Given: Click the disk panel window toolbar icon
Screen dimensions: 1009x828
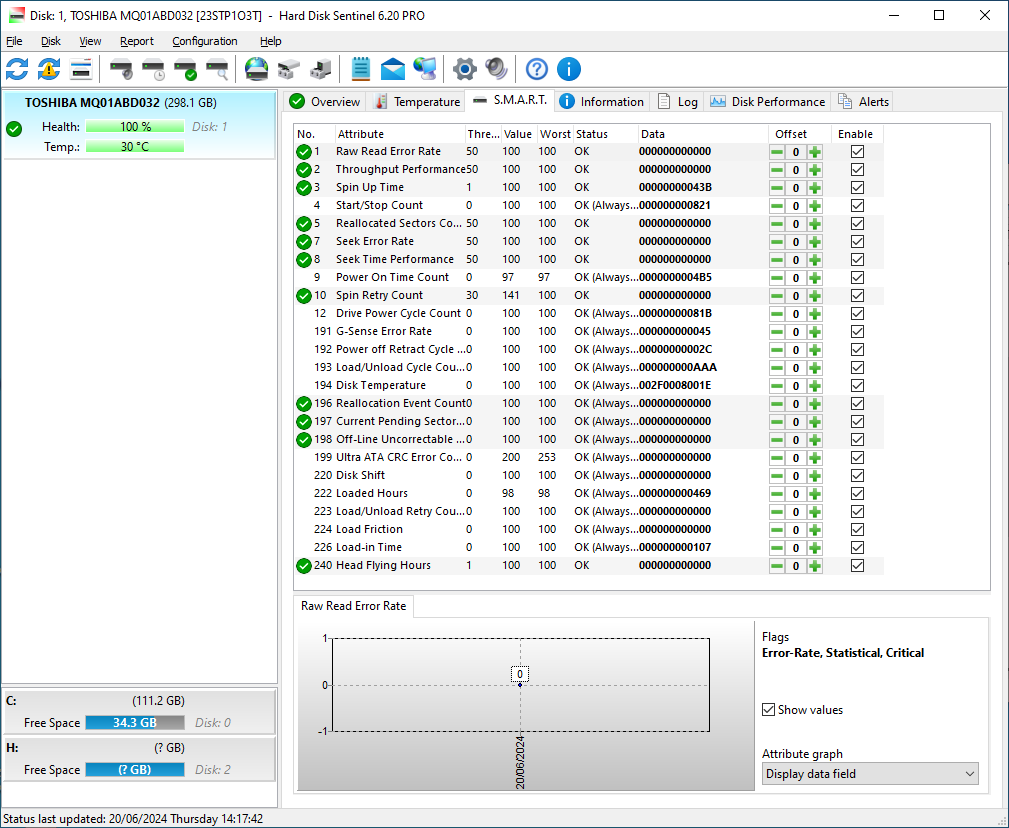Looking at the screenshot, I should 81,69.
